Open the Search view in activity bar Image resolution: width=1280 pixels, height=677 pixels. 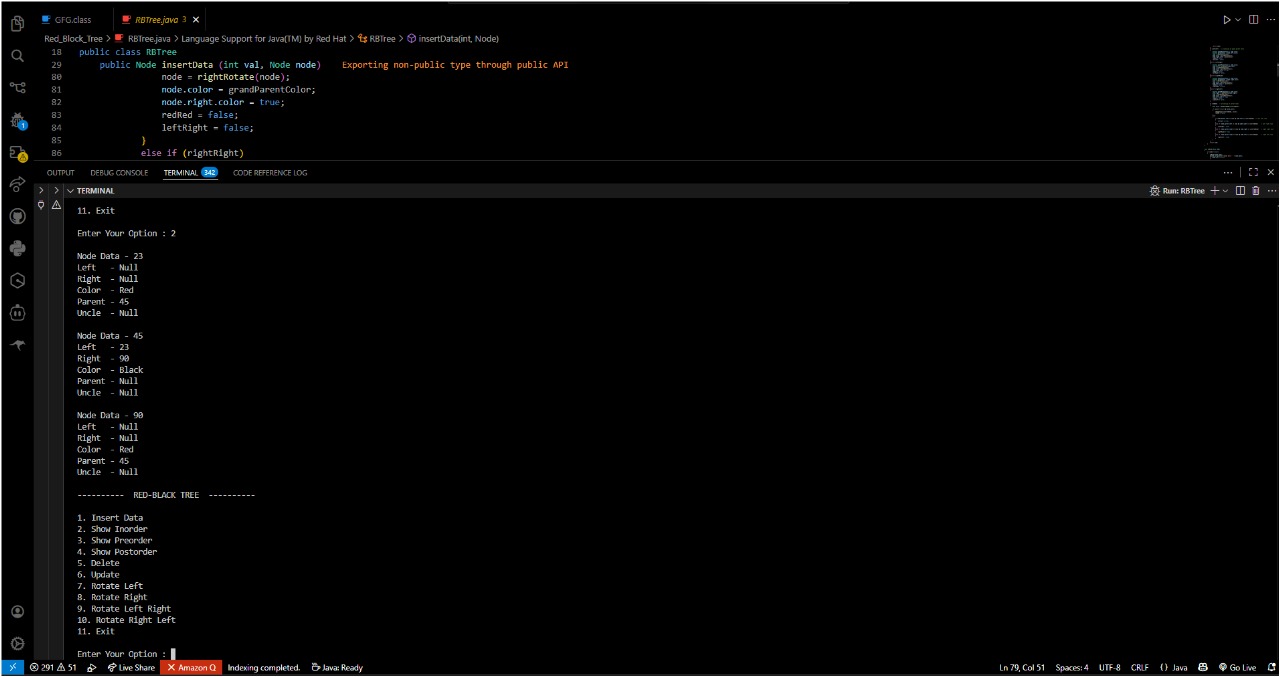pos(17,56)
